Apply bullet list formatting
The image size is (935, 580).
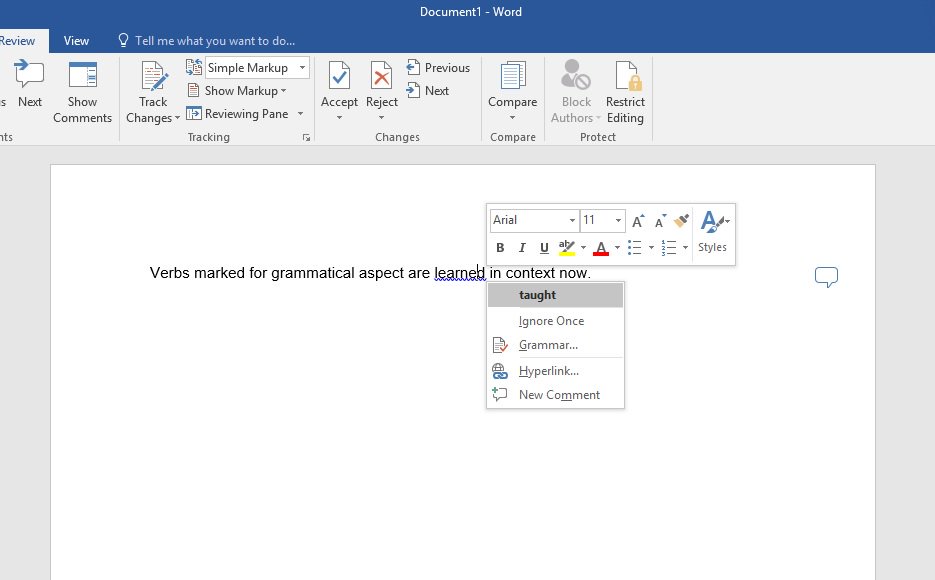pyautogui.click(x=635, y=247)
